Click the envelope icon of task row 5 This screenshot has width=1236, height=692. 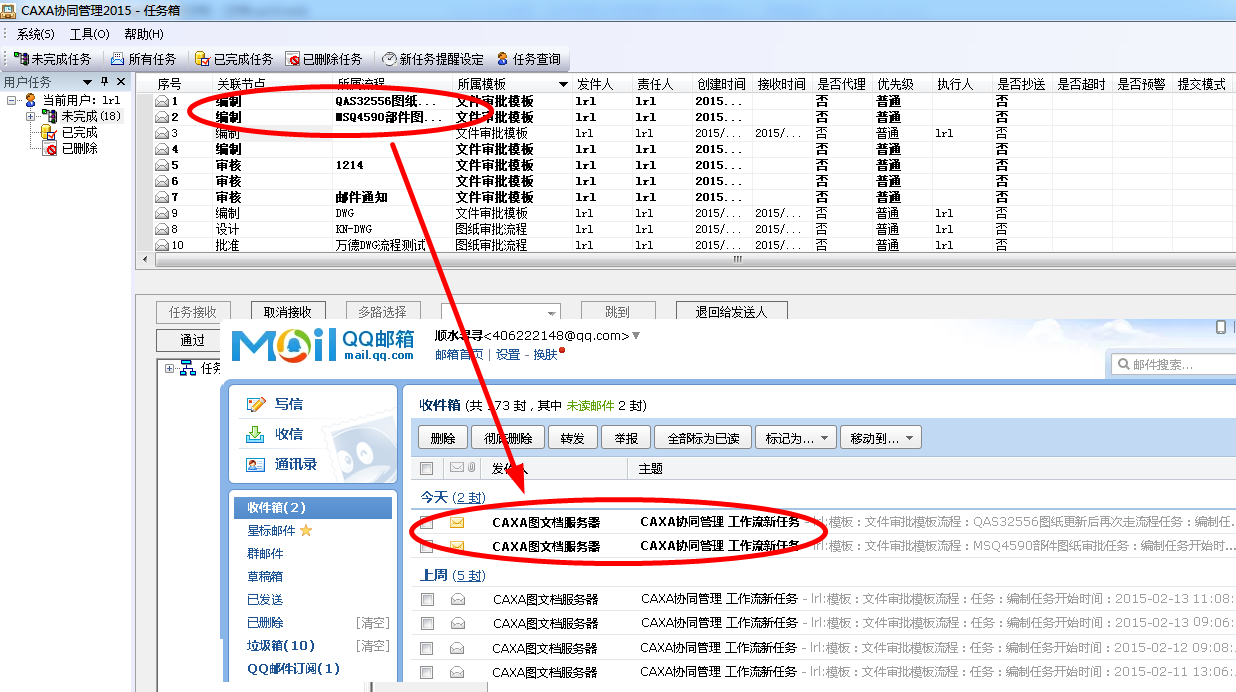click(x=162, y=165)
